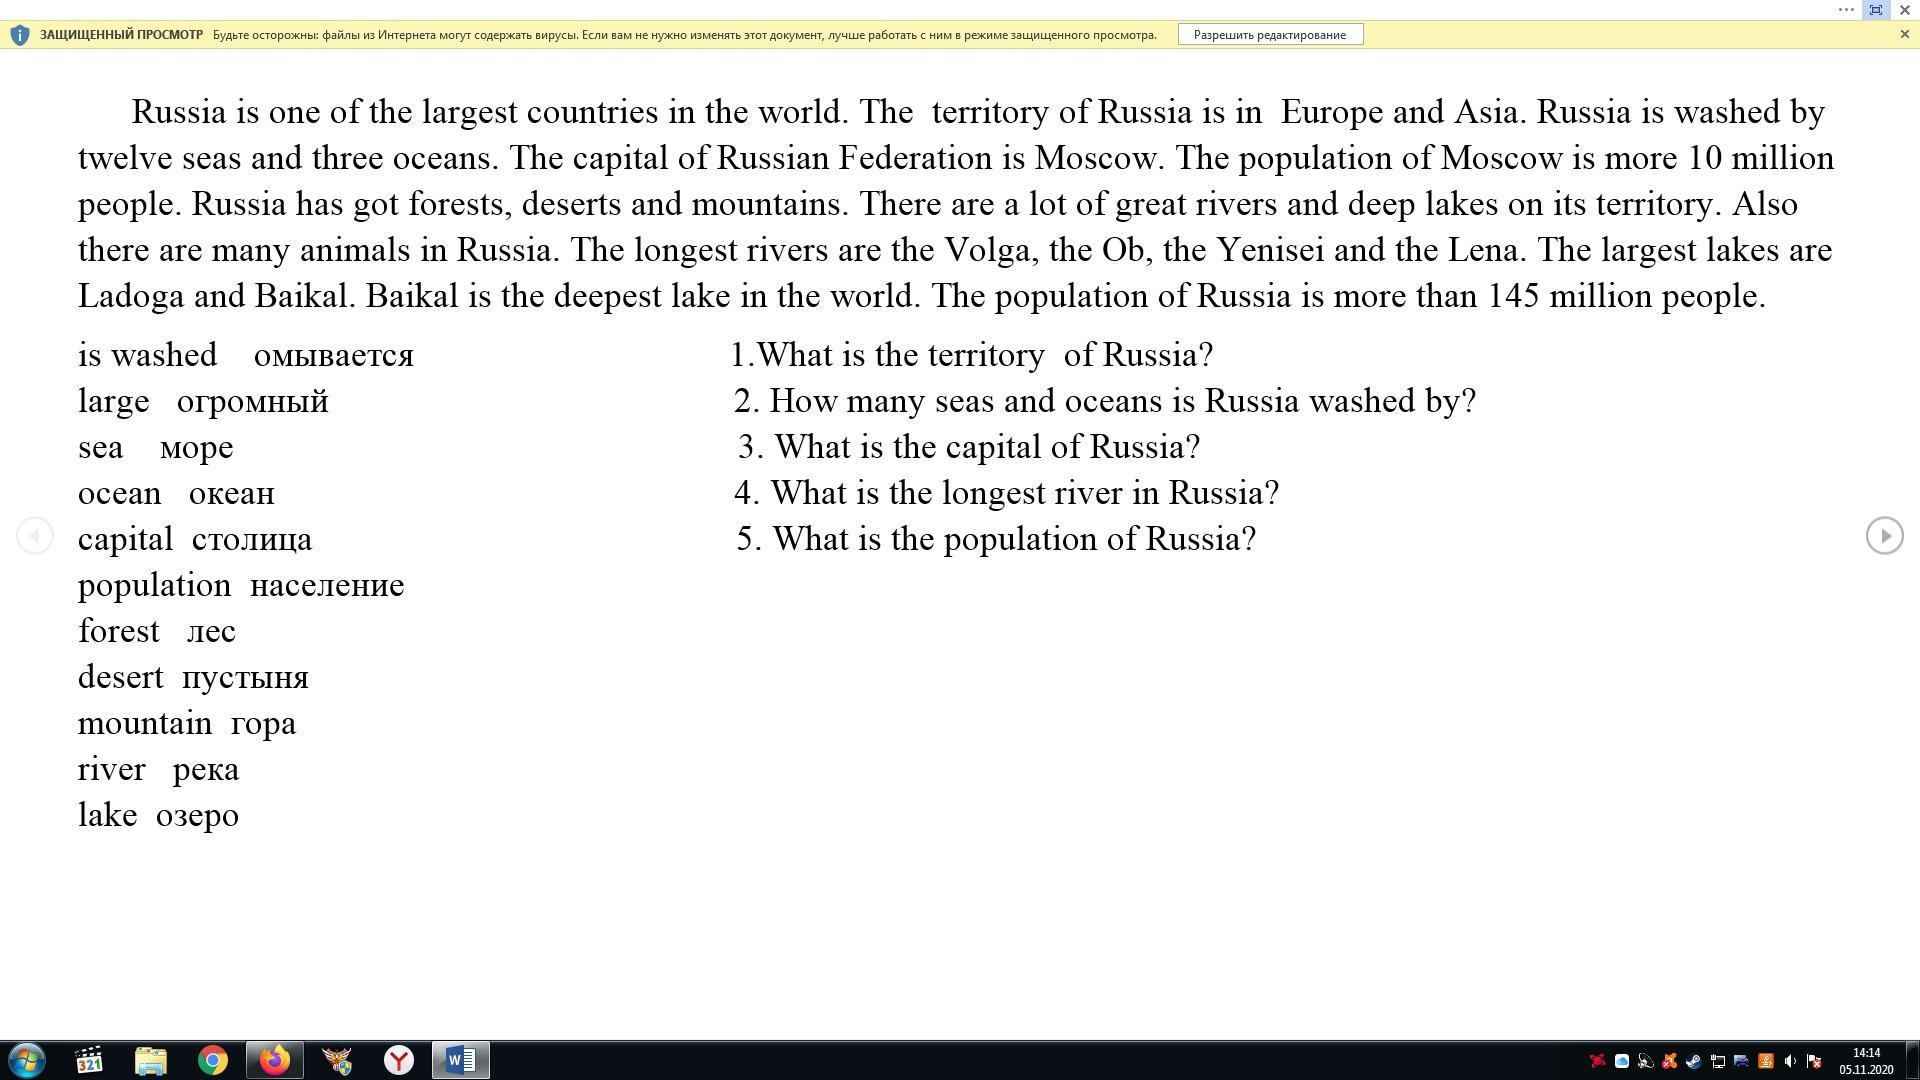Screen dimensions: 1920x1080
Task: Open Windows Start menu
Action: click(x=27, y=1060)
